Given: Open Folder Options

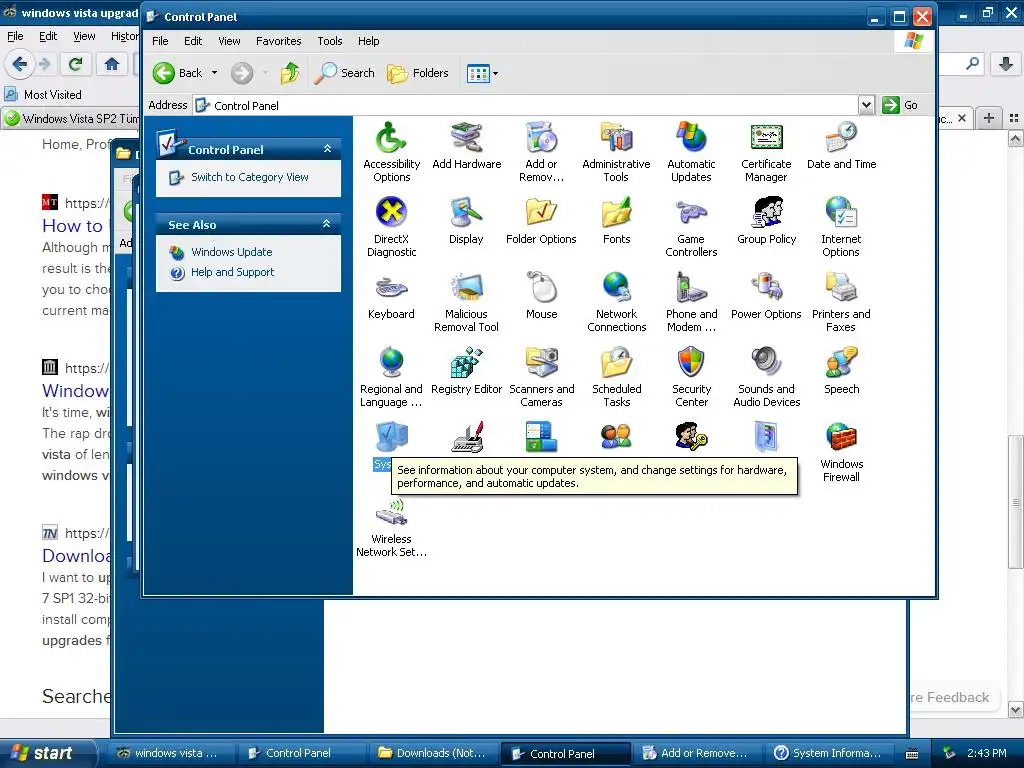Looking at the screenshot, I should coord(541,221).
